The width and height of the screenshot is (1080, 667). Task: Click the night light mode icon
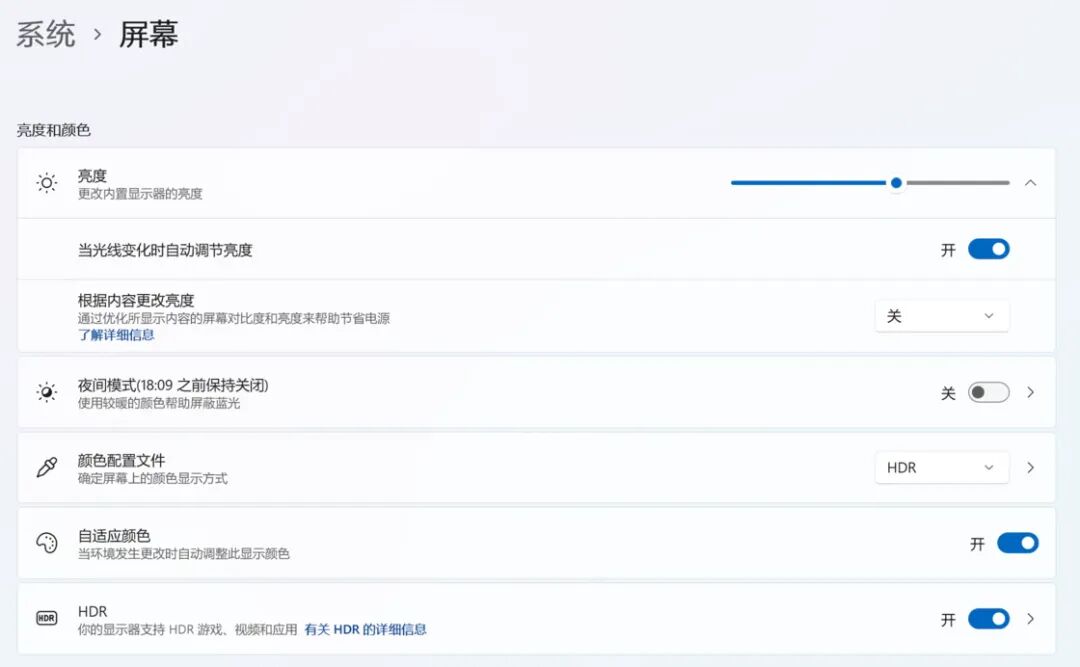(x=47, y=392)
